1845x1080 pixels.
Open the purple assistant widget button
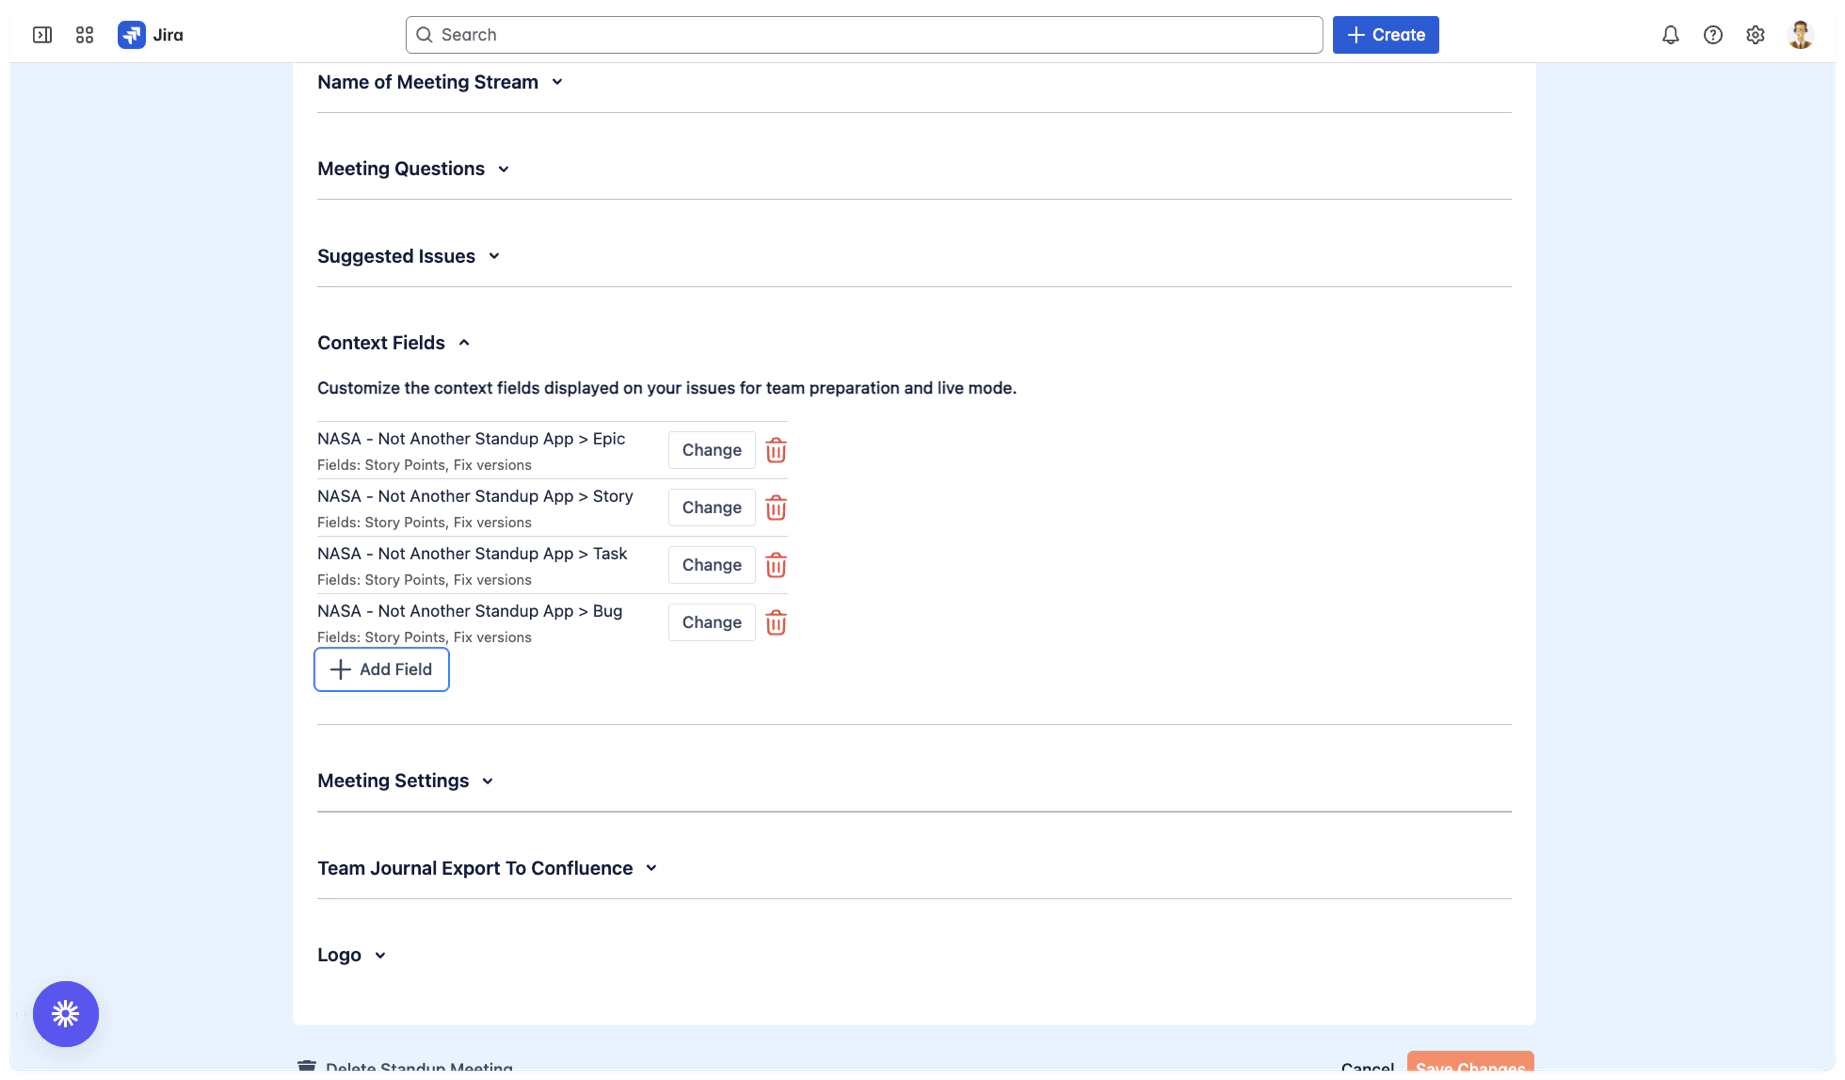66,1014
